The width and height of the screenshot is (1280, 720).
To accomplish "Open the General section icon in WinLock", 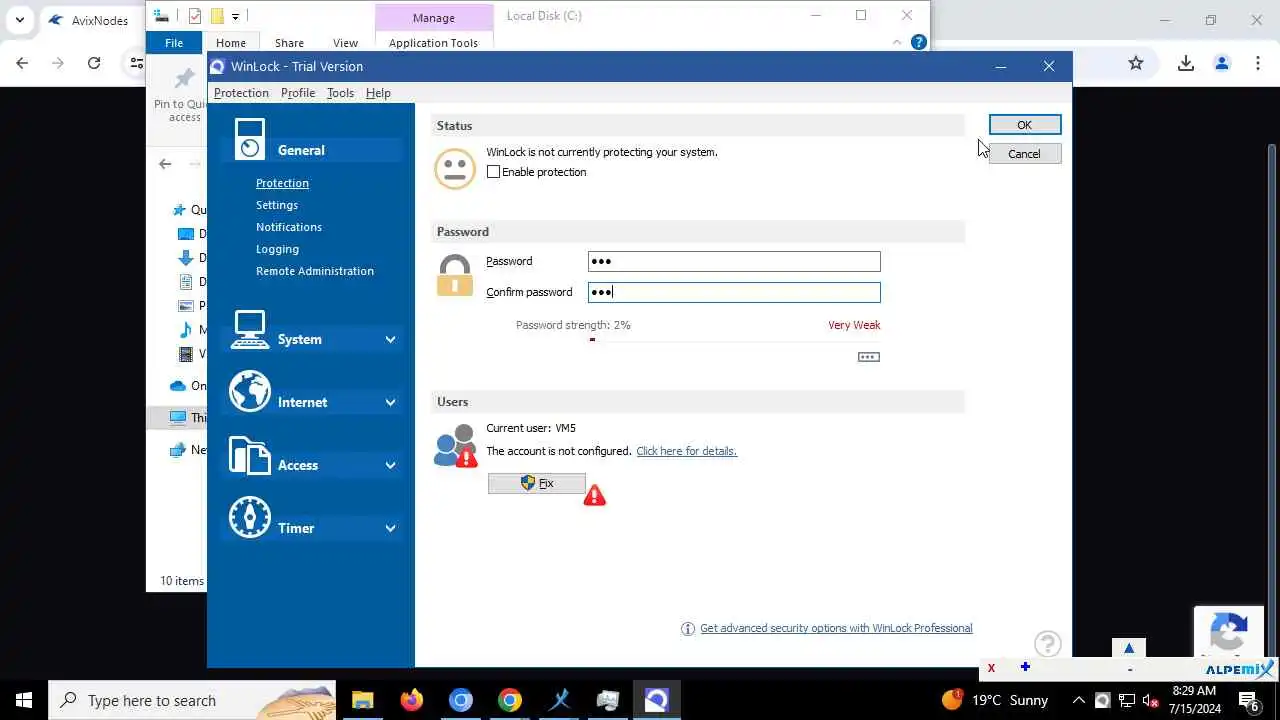I will (x=250, y=140).
